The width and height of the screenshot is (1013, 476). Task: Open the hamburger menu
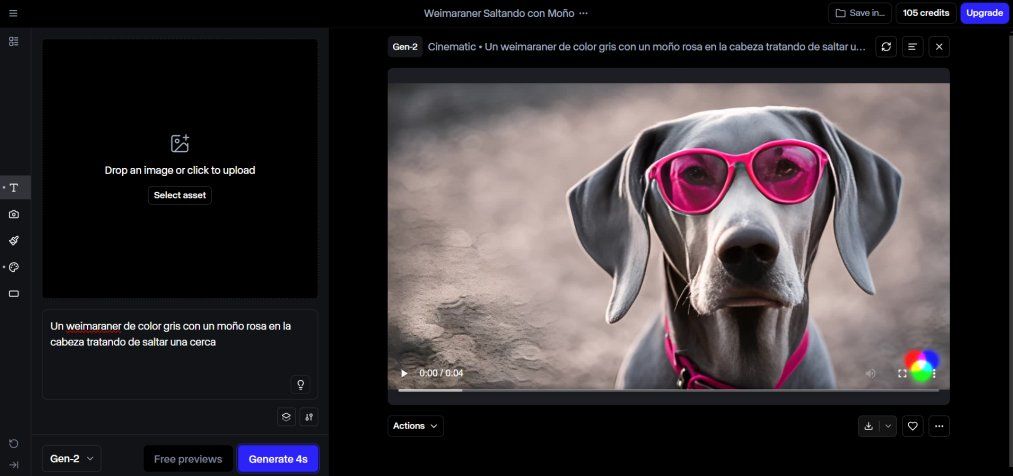[x=13, y=13]
